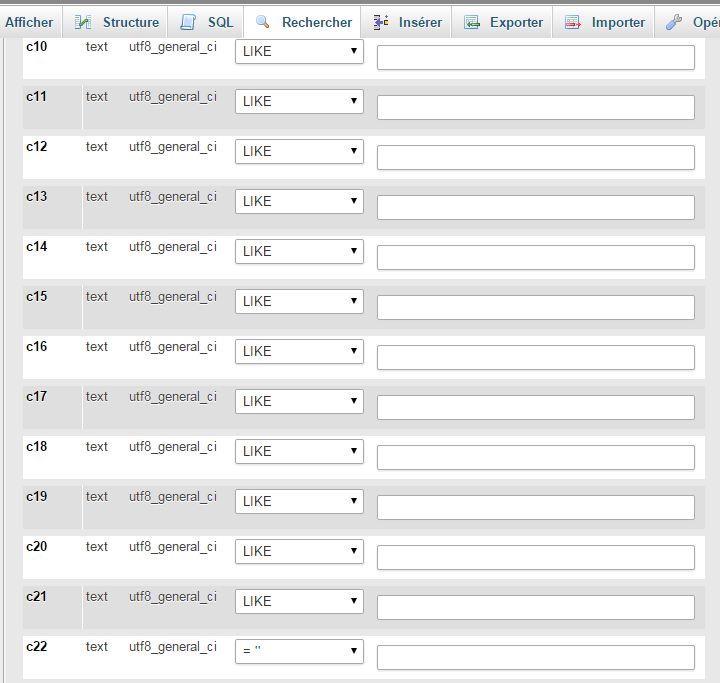Screen dimensions: 720x683
Task: Select the Rechercher tab
Action: tap(302, 22)
